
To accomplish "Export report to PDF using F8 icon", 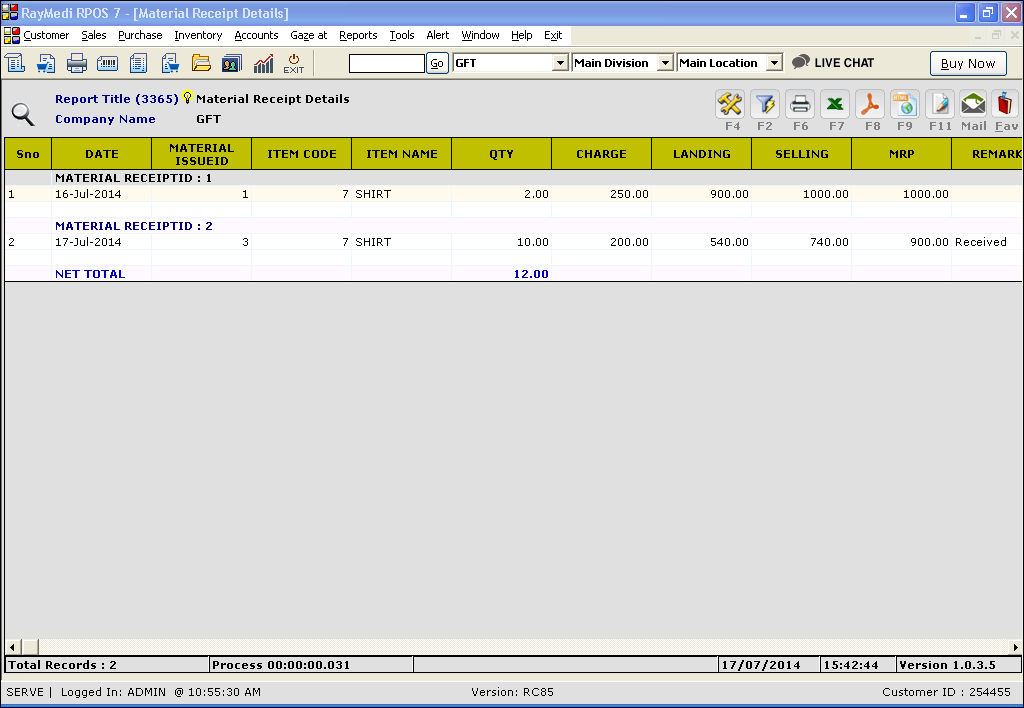I will [x=870, y=104].
